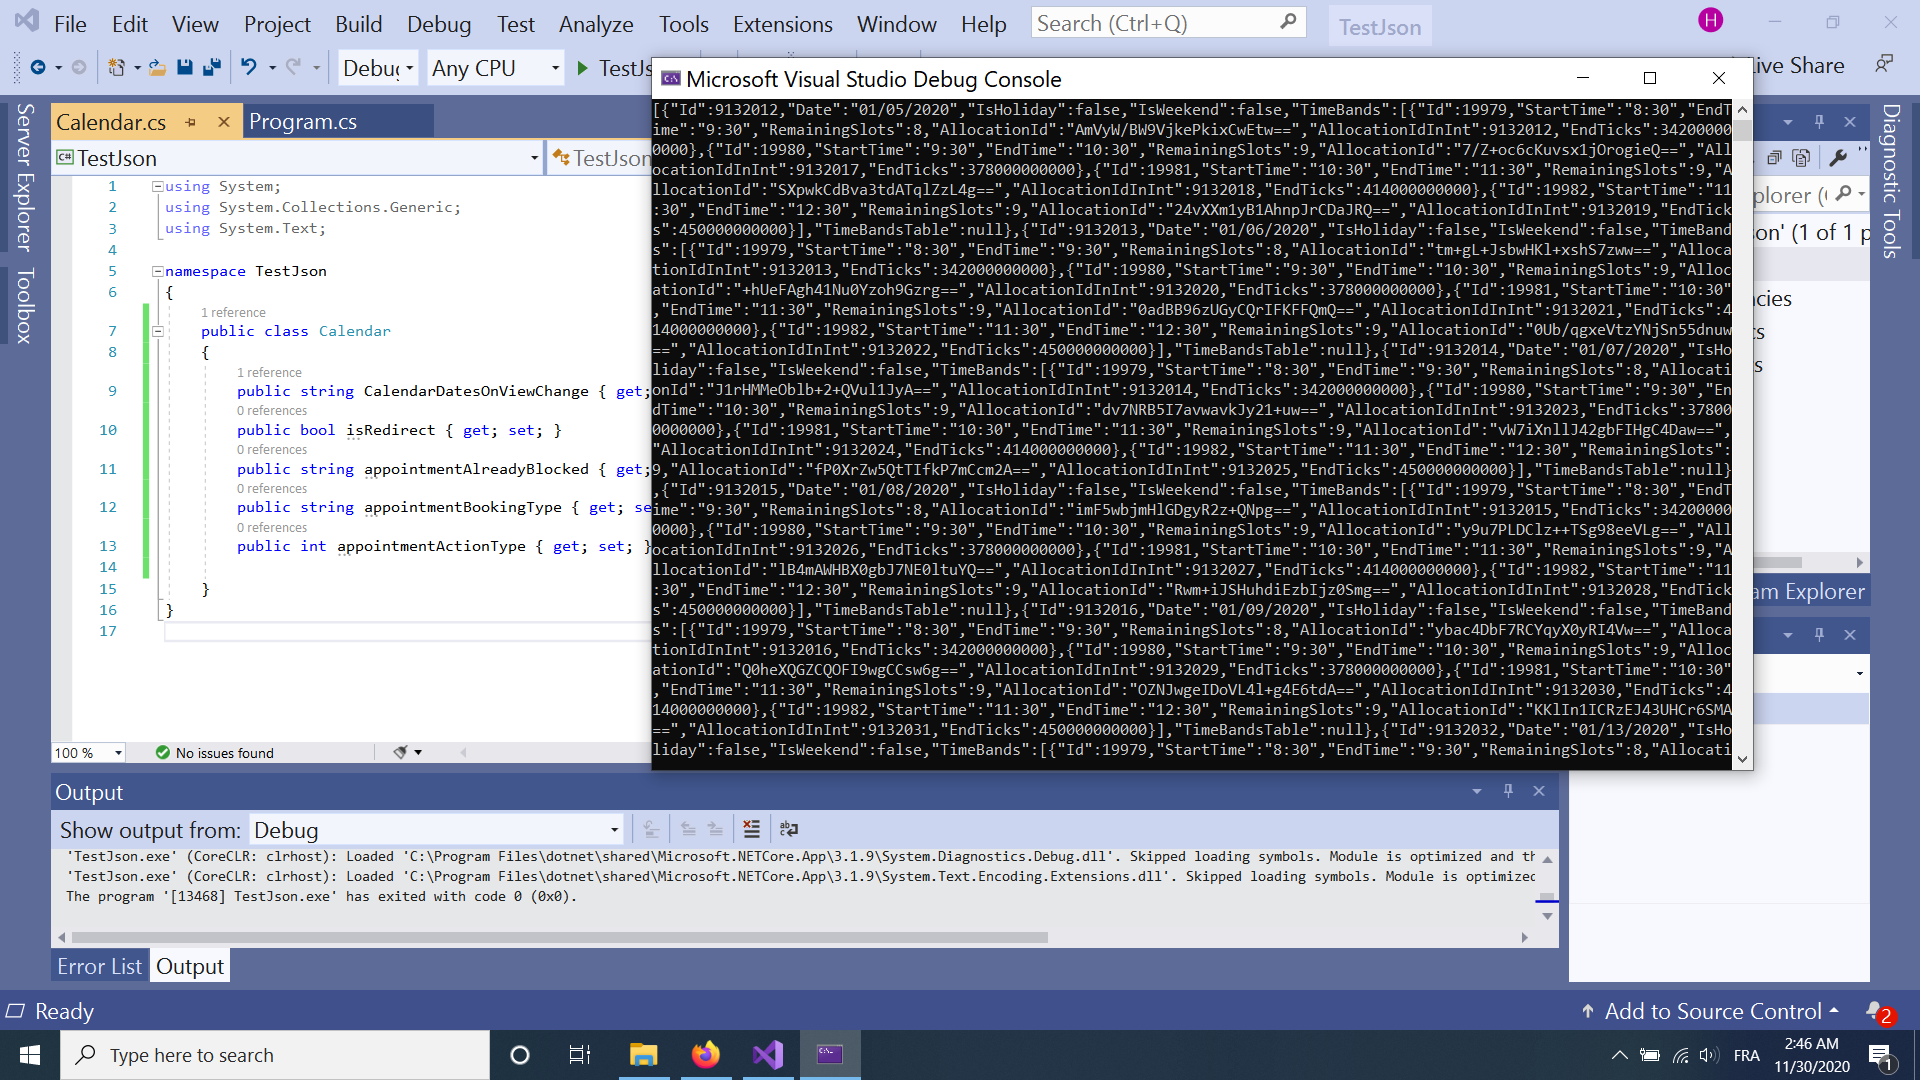Click the Undo arrow icon
Image resolution: width=1920 pixels, height=1080 pixels.
pyautogui.click(x=248, y=67)
